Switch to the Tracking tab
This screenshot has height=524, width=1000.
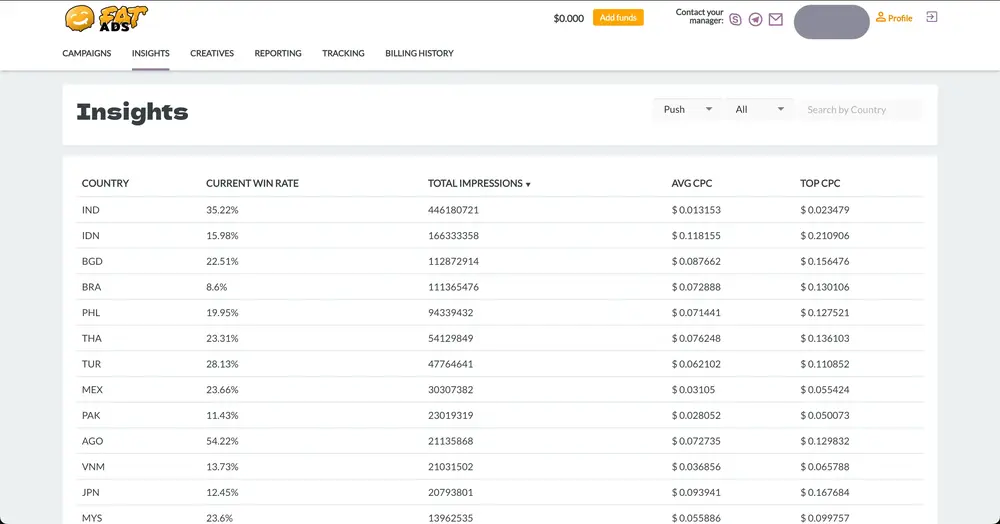(343, 54)
